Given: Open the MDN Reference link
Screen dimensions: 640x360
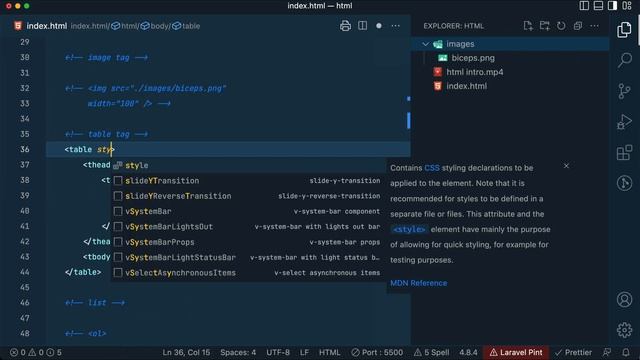Looking at the screenshot, I should point(418,283).
